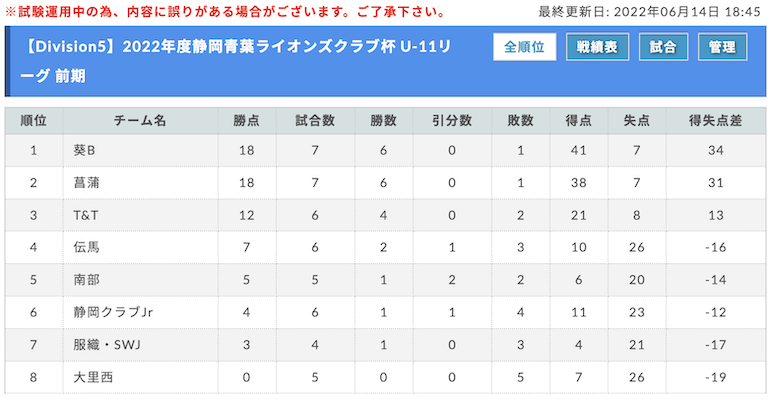The height and width of the screenshot is (402, 770).
Task: Click the 試合数 column header
Action: [315, 121]
